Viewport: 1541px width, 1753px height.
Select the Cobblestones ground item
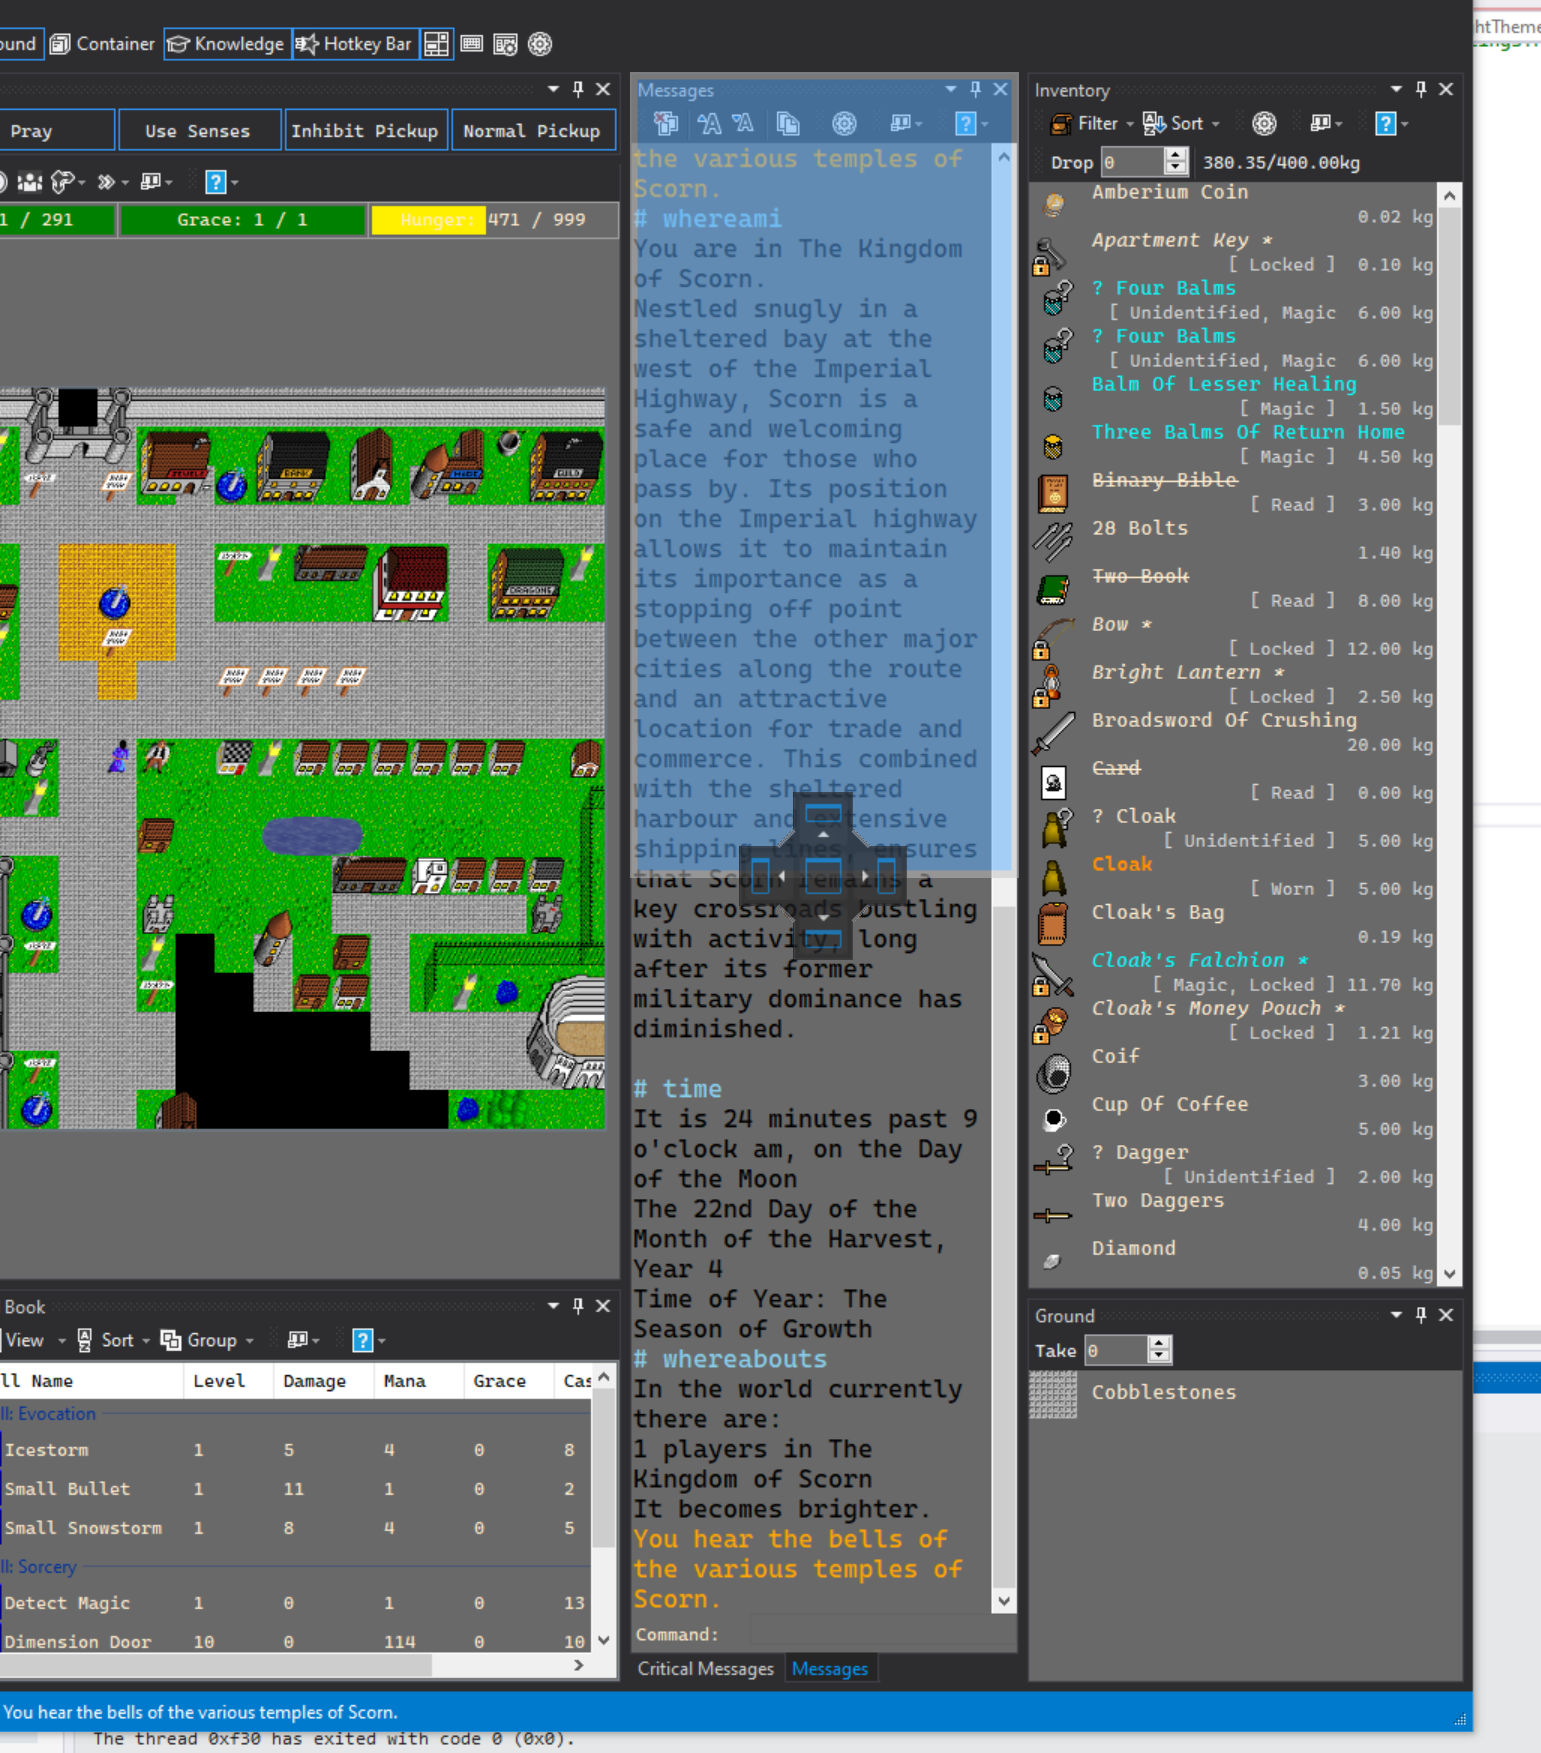click(x=1245, y=1393)
